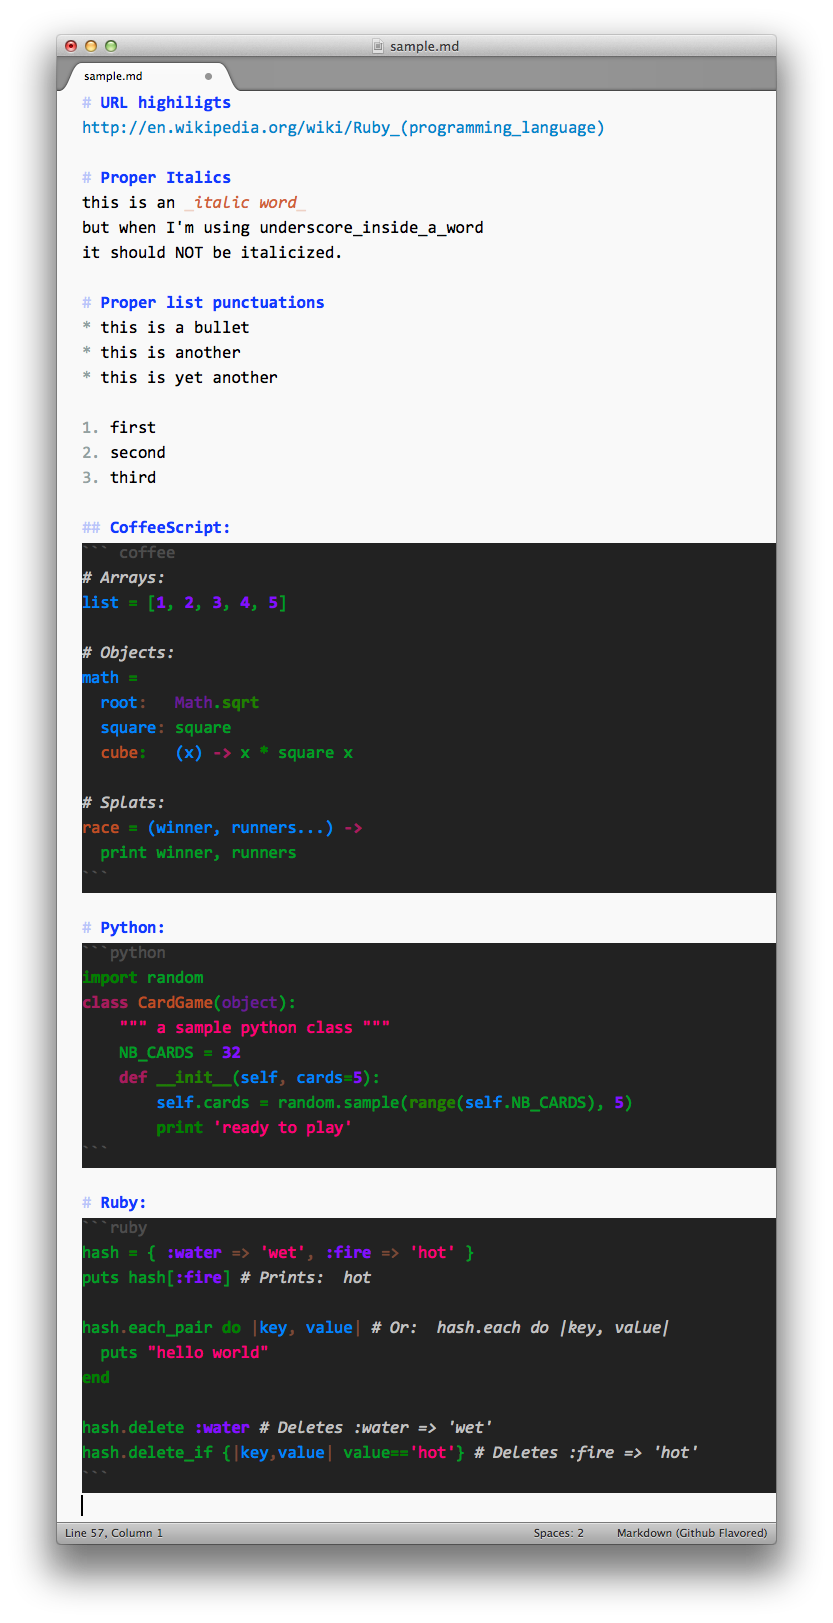Click the 'NB_CARDS = 32' line
Screen dimensions: 833x1623
point(180,1053)
